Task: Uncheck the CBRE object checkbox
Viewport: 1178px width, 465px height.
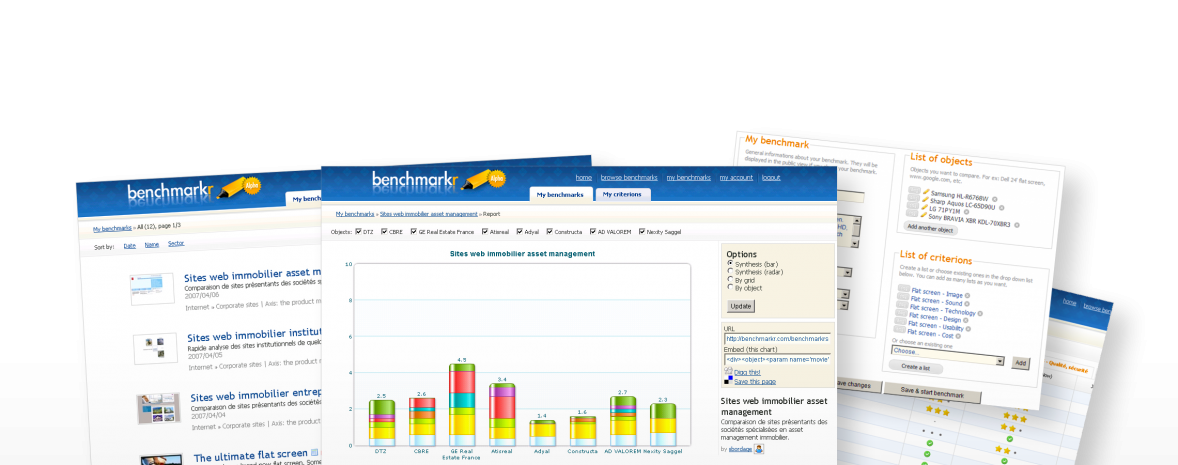Action: tap(384, 231)
